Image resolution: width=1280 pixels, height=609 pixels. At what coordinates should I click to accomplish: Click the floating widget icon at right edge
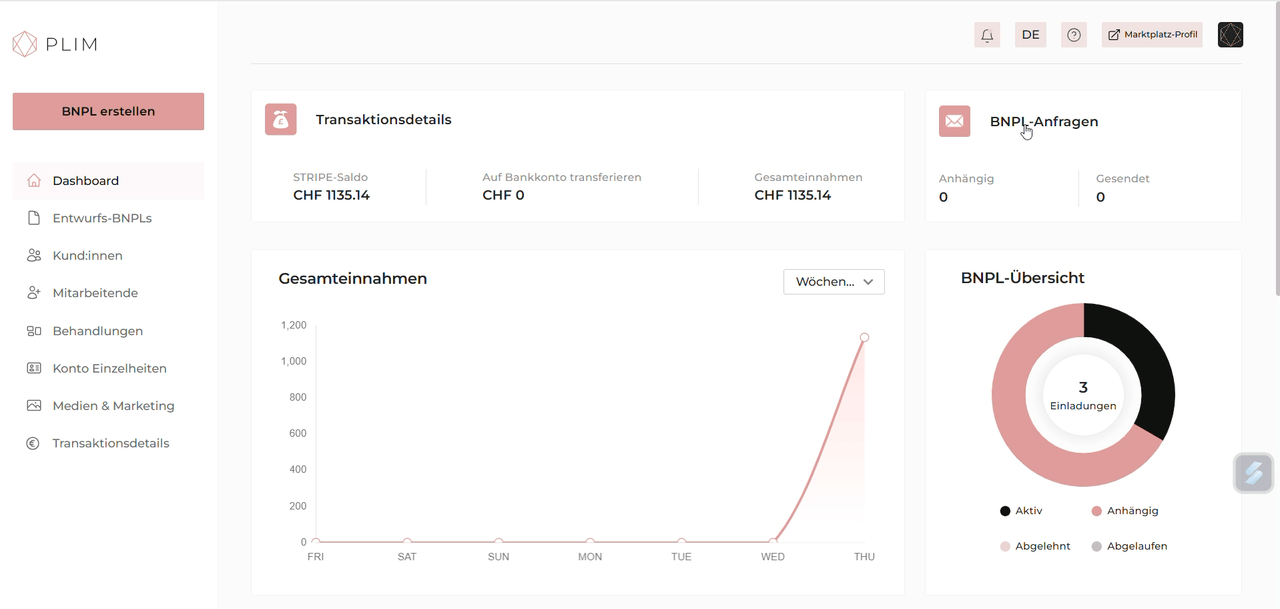[1253, 473]
